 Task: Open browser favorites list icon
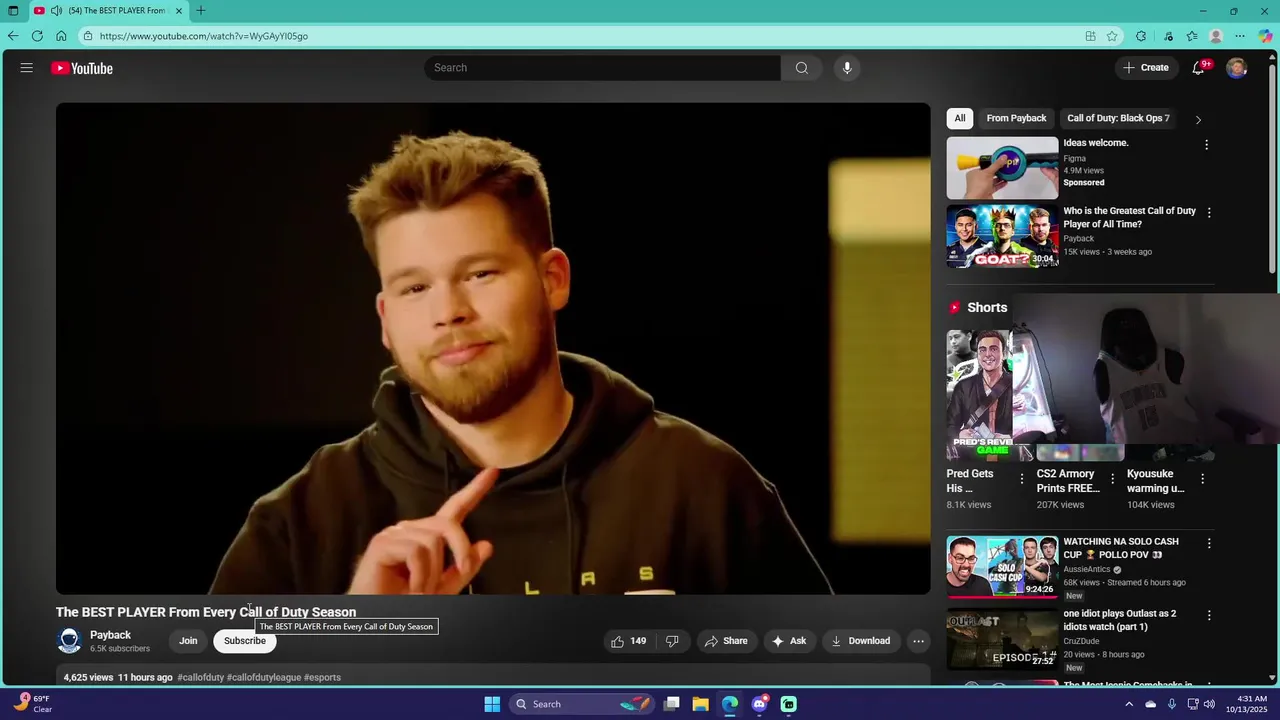[1192, 36]
